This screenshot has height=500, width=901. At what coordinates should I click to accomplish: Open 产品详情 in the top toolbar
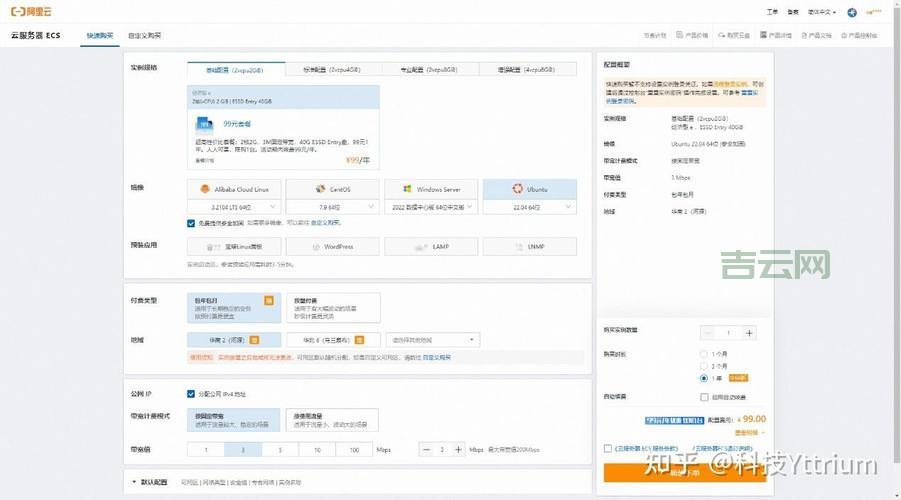point(776,35)
